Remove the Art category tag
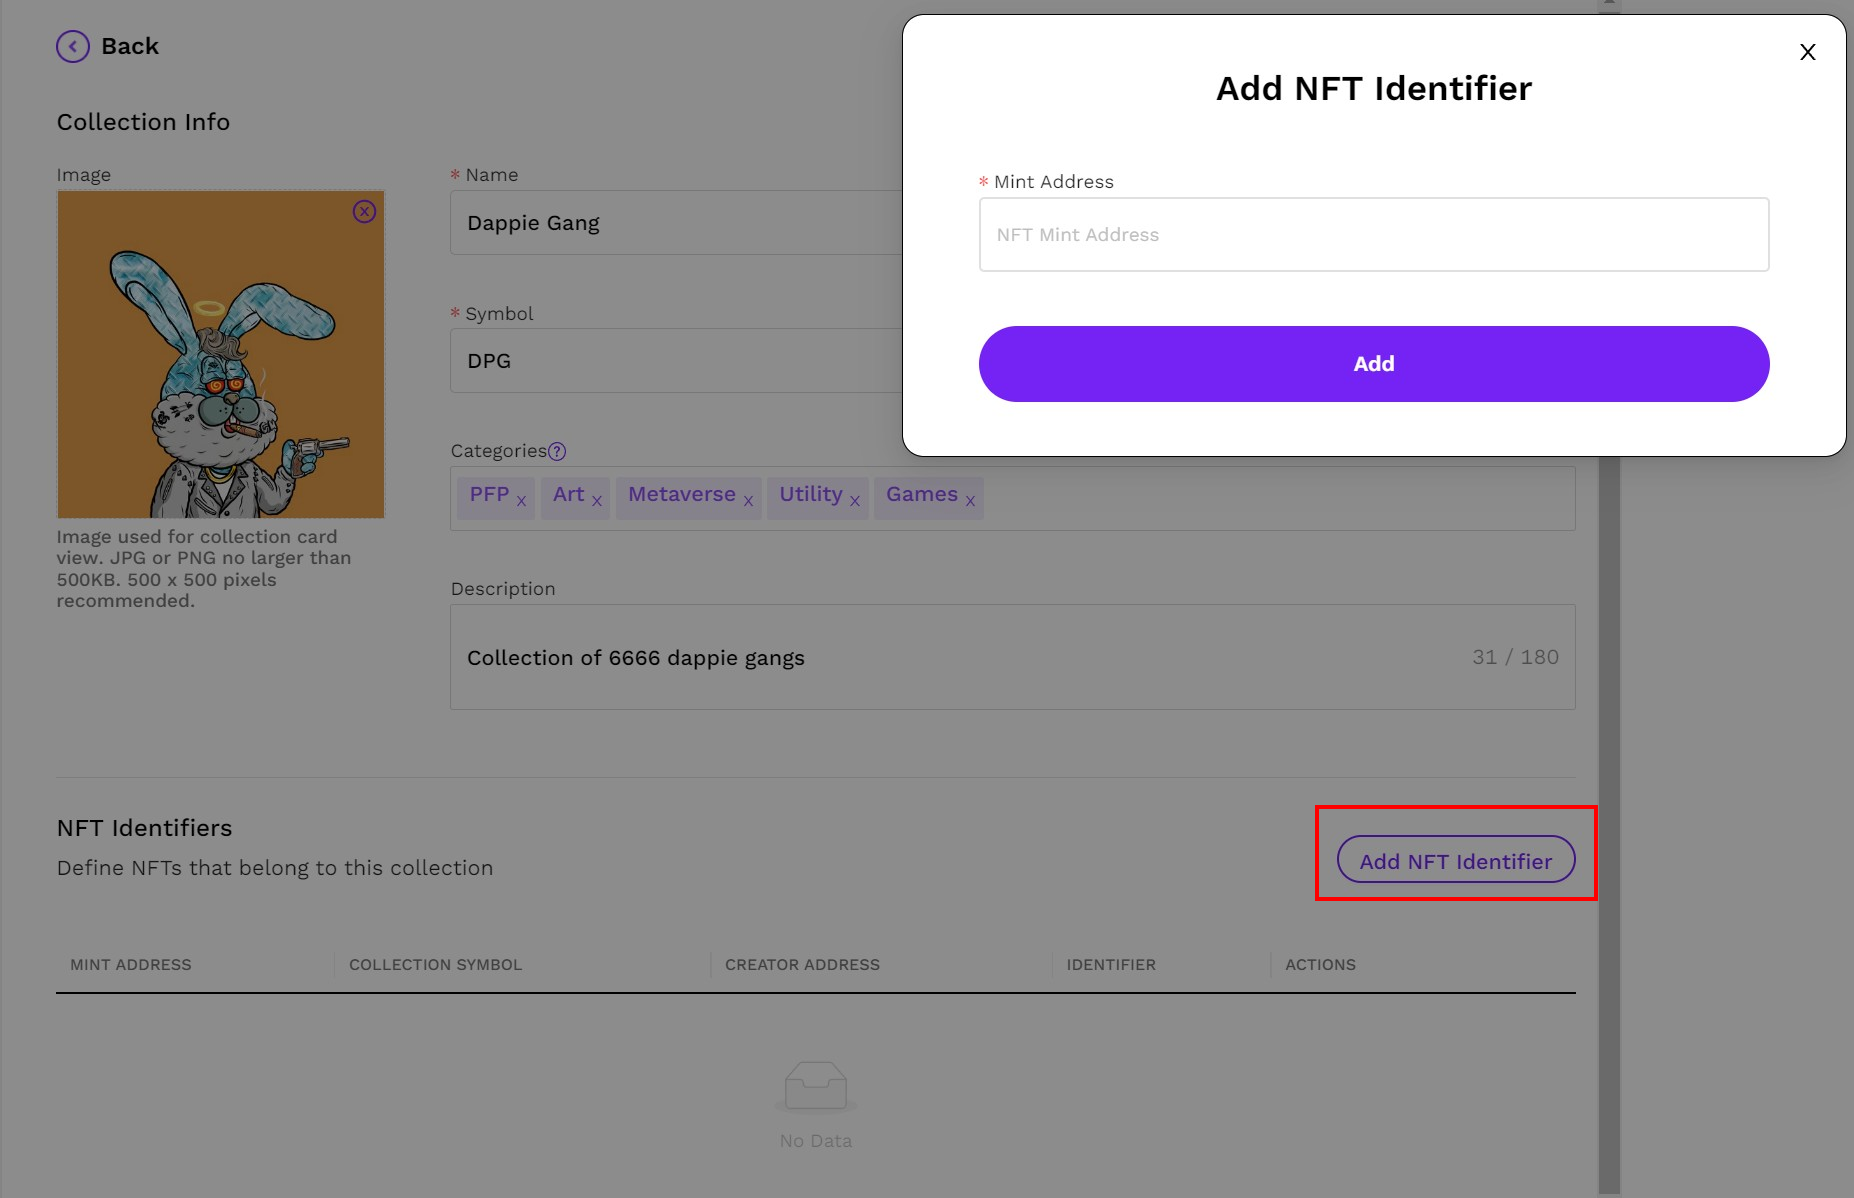Image resolution: width=1854 pixels, height=1198 pixels. [597, 502]
